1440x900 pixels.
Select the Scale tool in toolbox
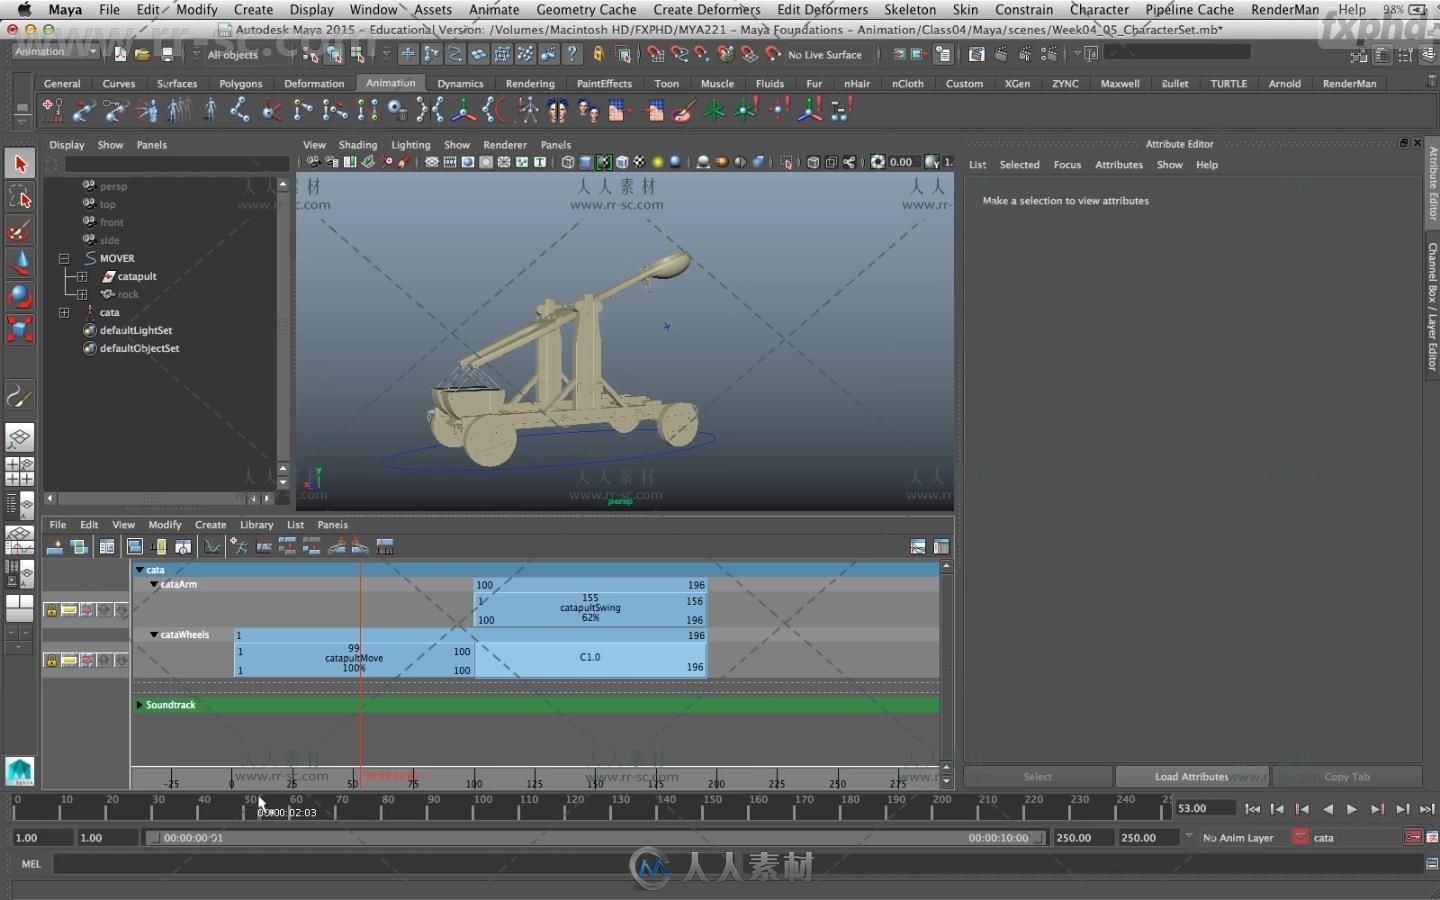20,329
